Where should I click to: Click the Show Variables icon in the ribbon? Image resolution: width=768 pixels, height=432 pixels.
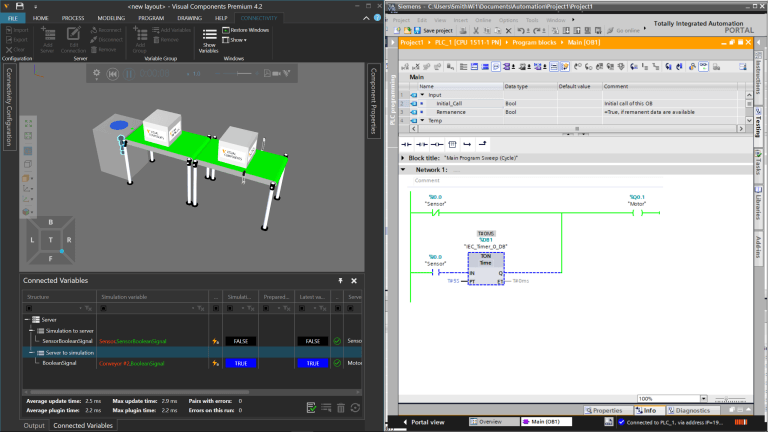click(209, 34)
